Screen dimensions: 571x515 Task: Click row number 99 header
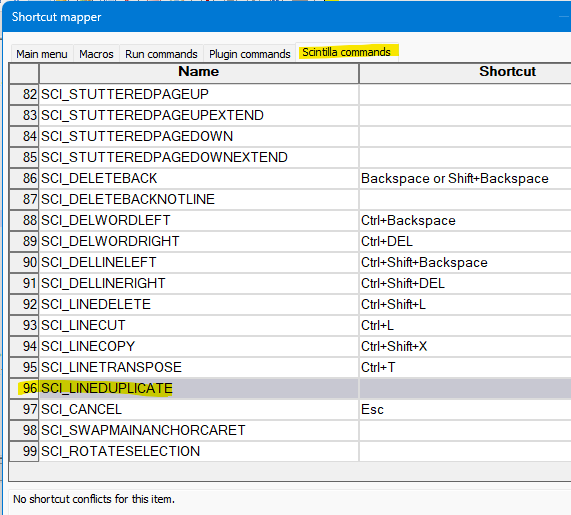[24, 452]
